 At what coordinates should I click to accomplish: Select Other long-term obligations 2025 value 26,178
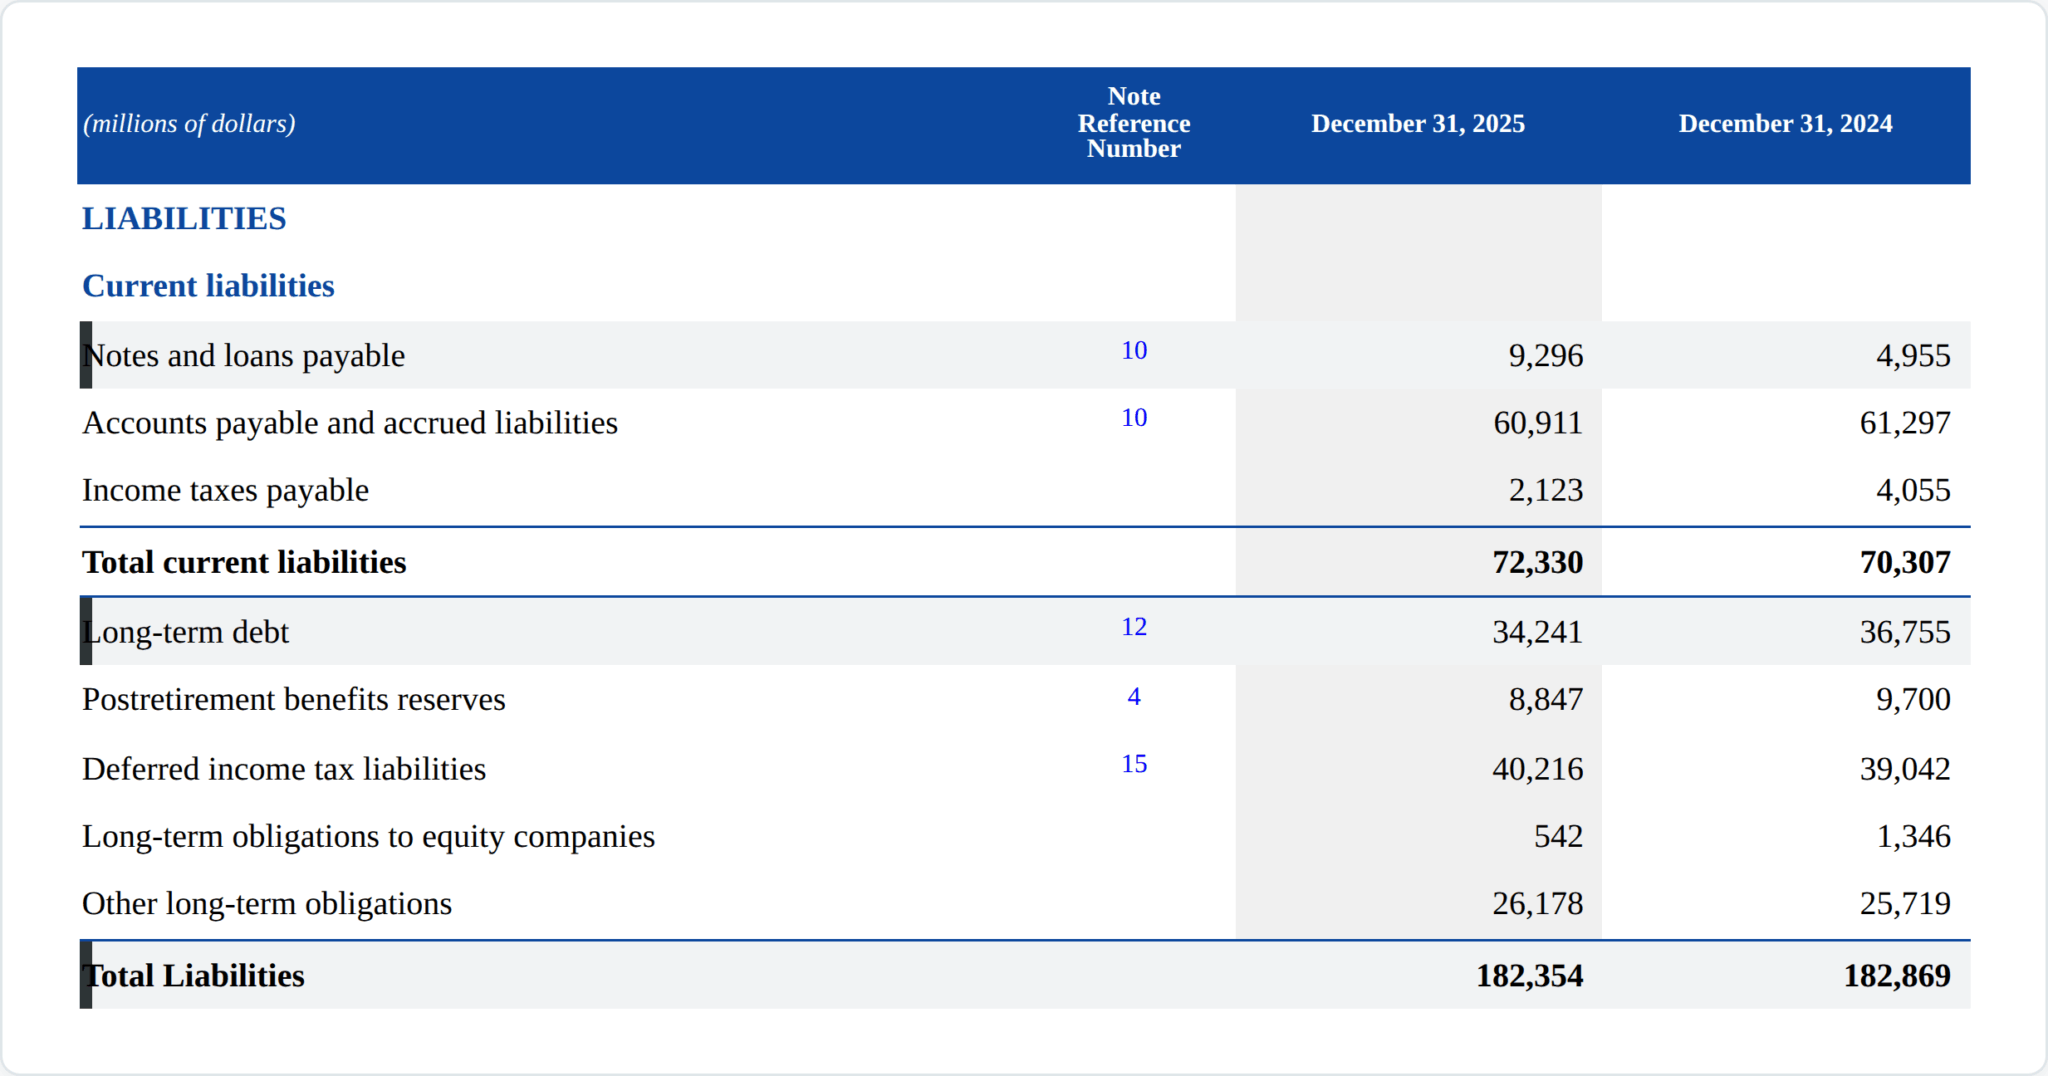(x=1537, y=903)
